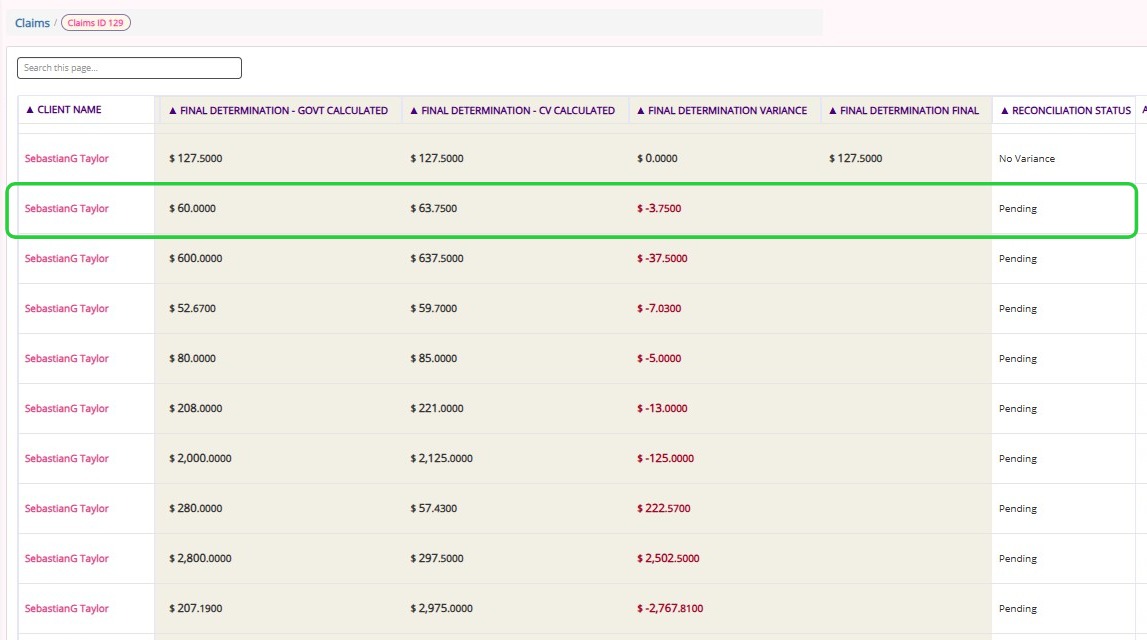Click the $ 2,125.0000 CV calculated cell
The width and height of the screenshot is (1147, 640).
(441, 459)
